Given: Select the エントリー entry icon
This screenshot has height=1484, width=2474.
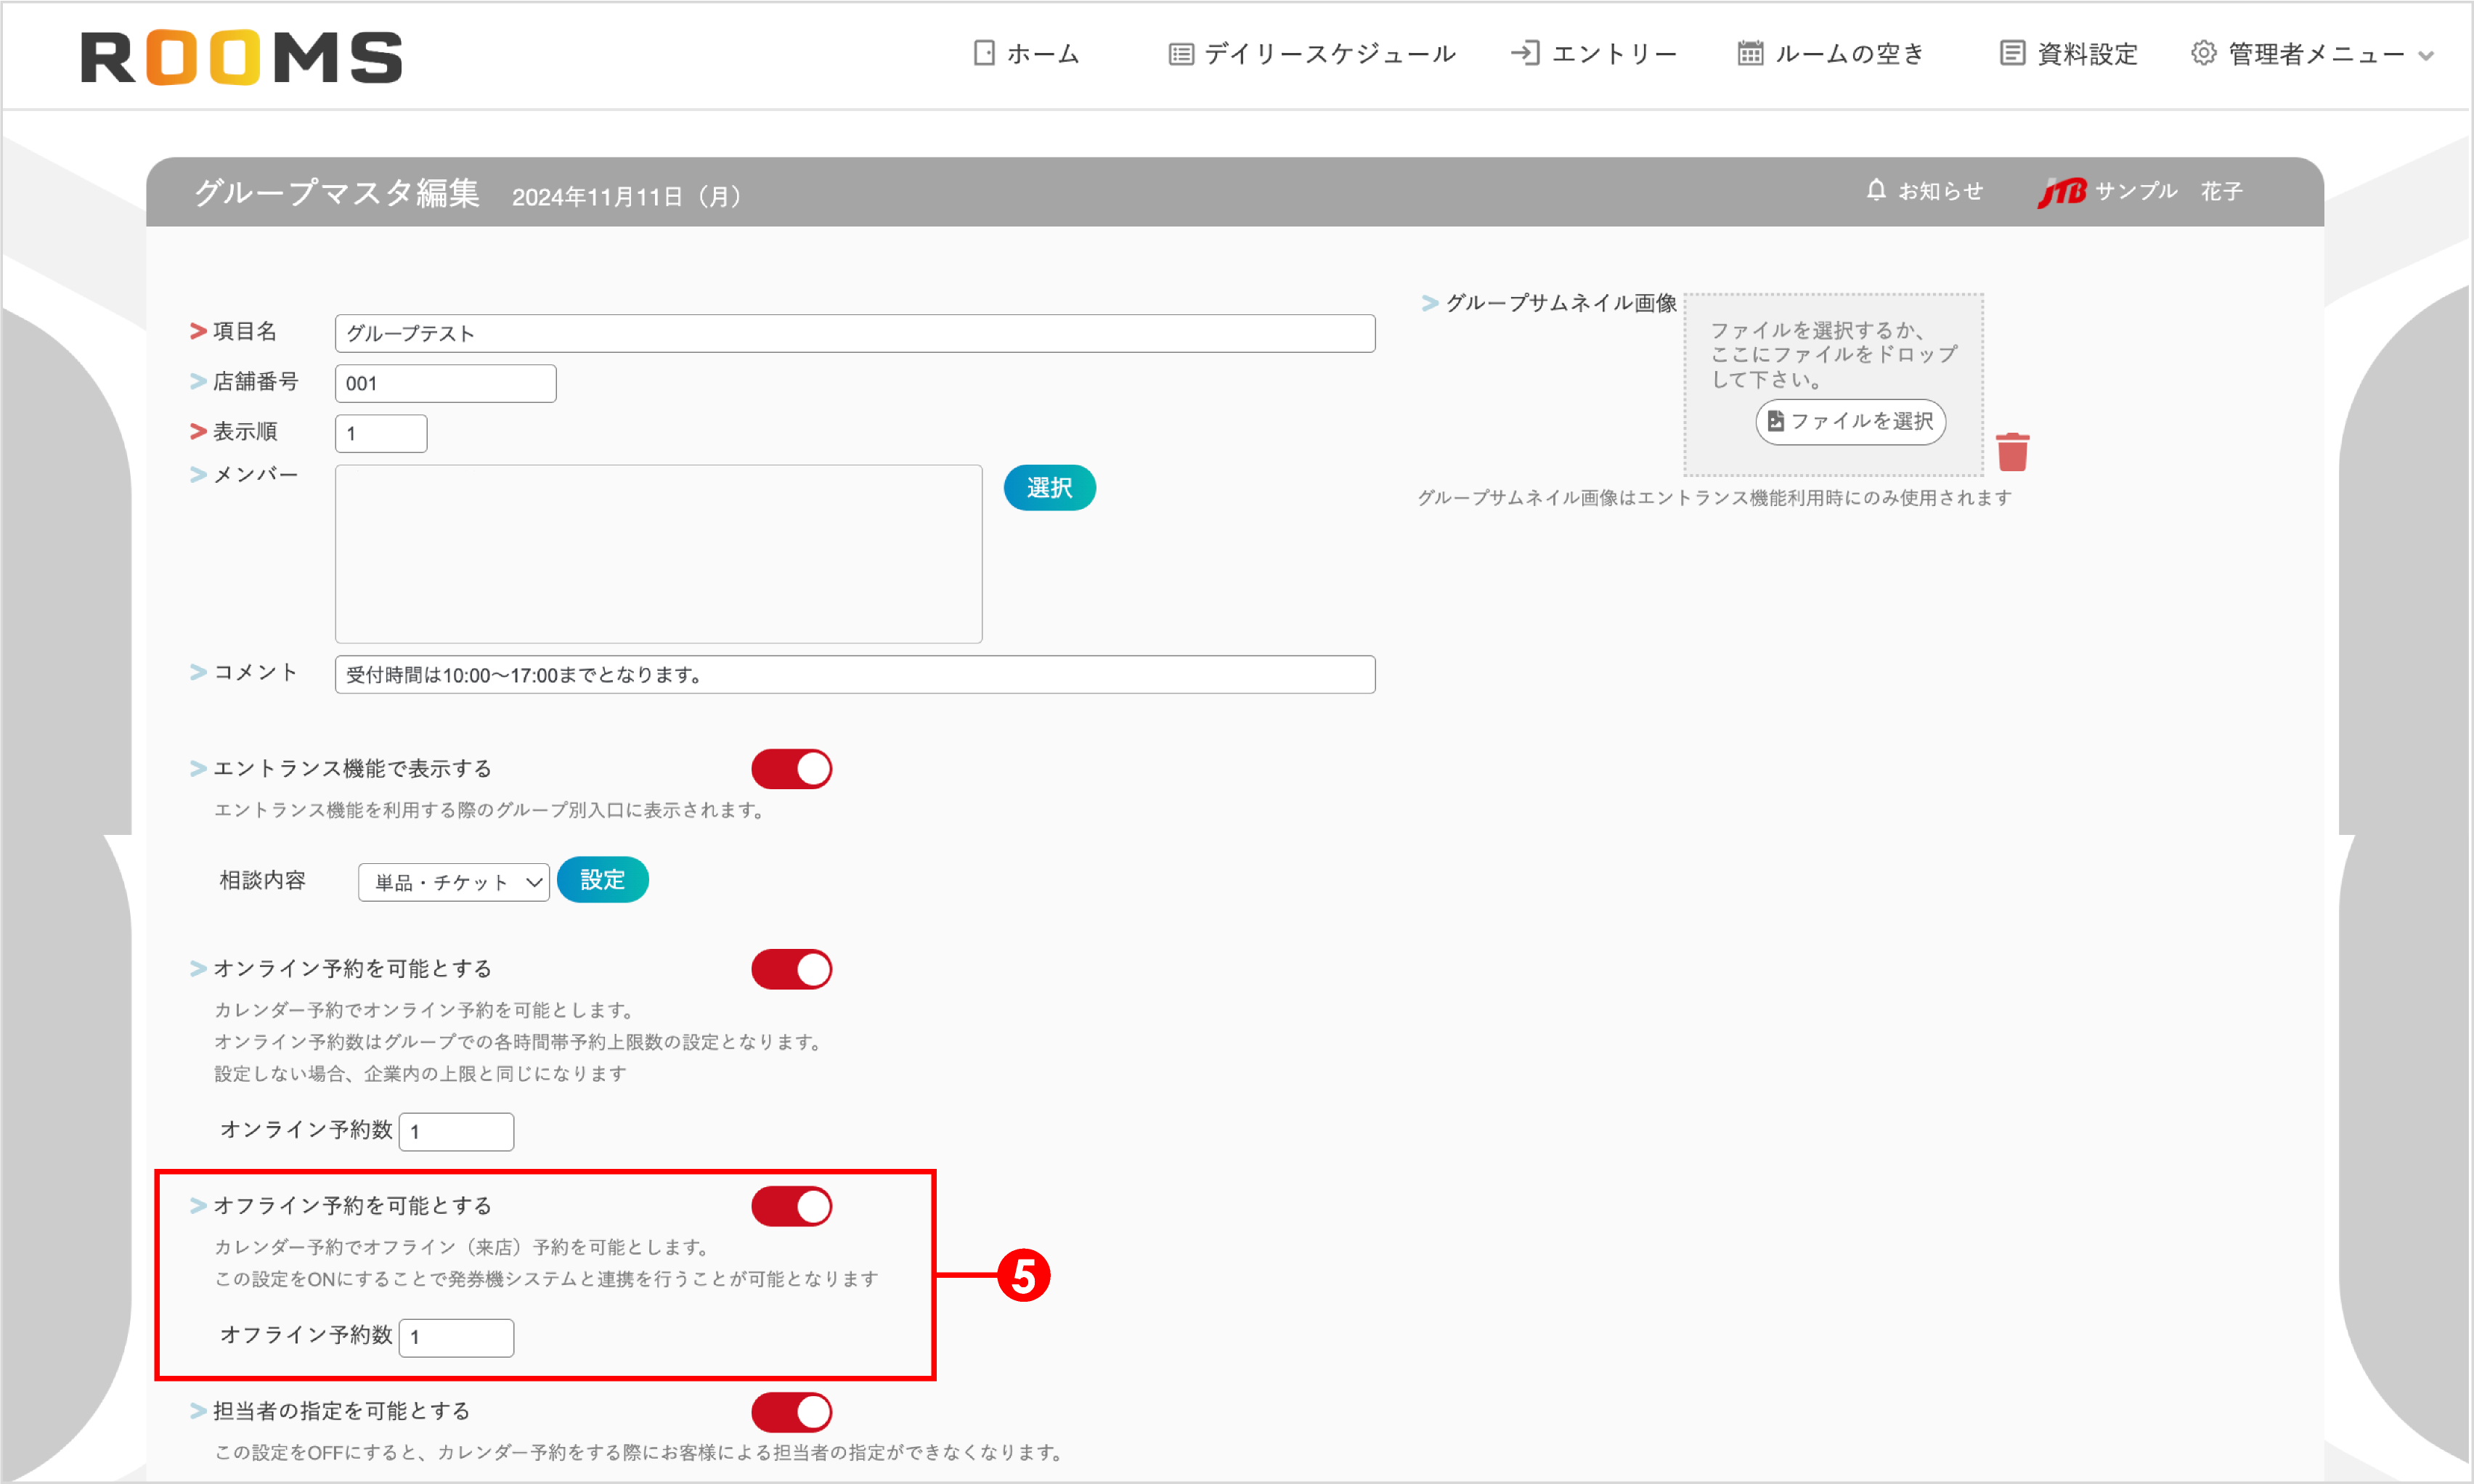Looking at the screenshot, I should (x=1524, y=53).
